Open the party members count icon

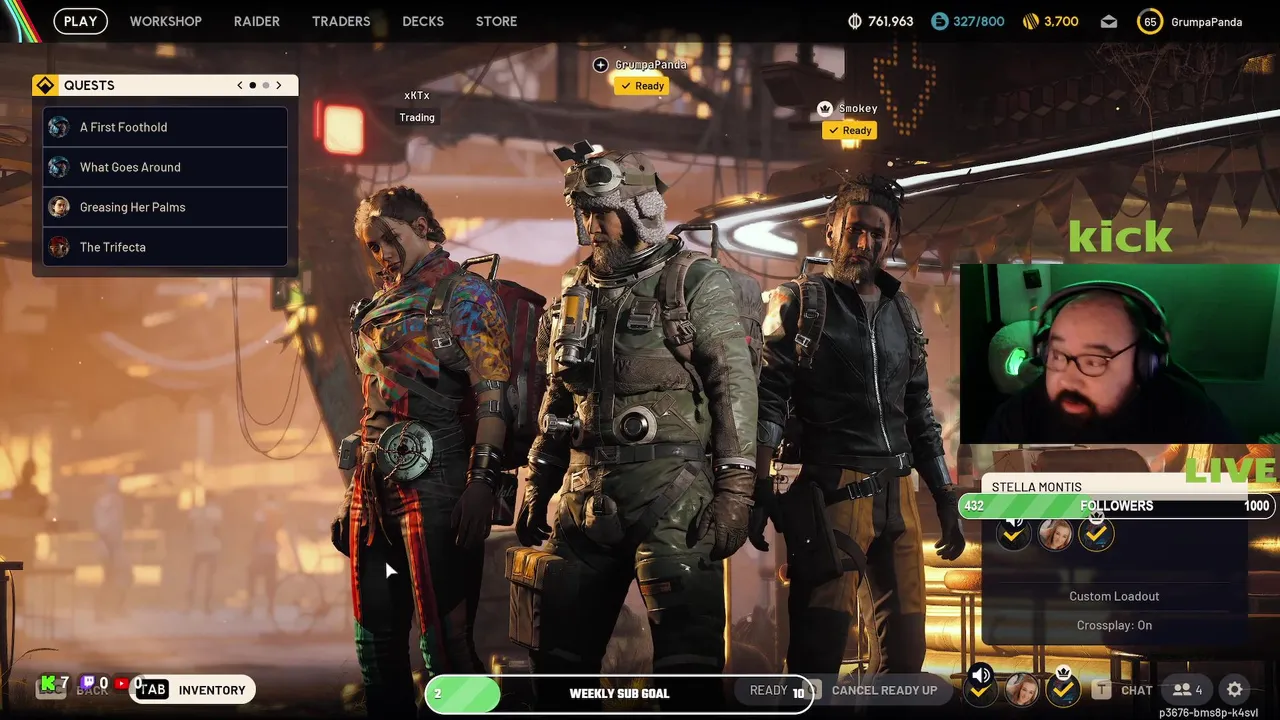tap(1188, 690)
